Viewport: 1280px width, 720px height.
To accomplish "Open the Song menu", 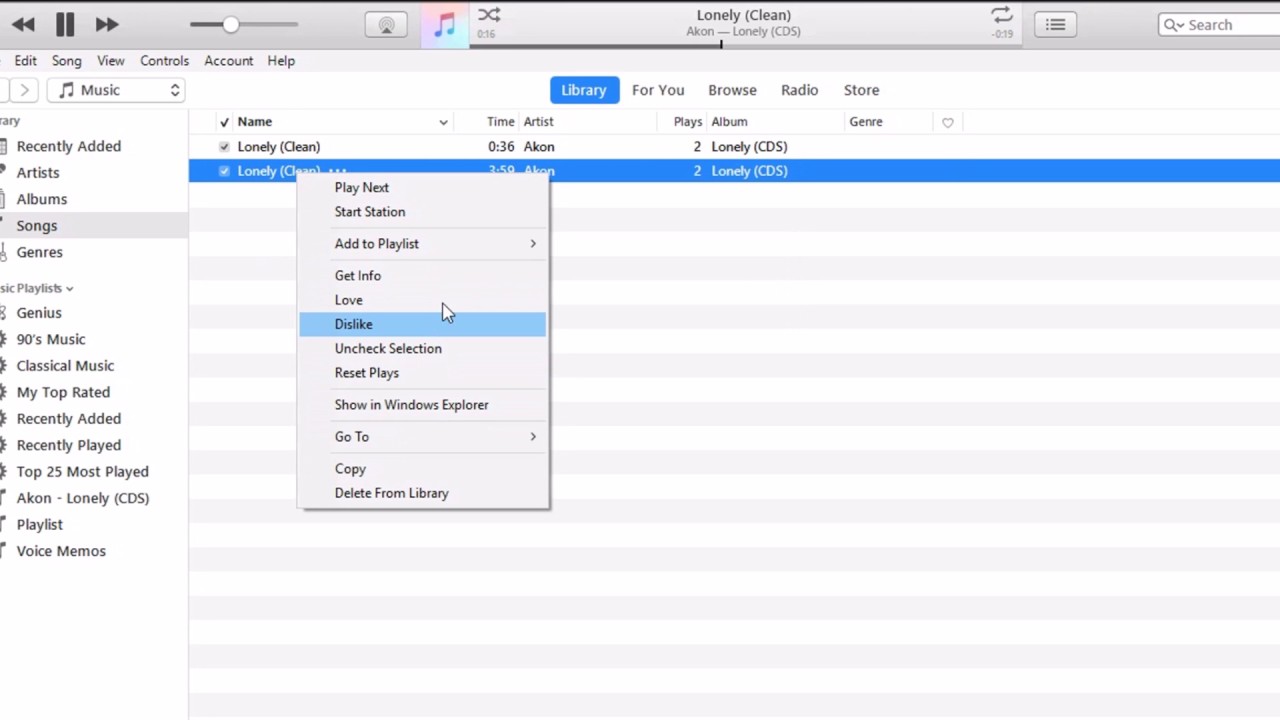I will pyautogui.click(x=67, y=61).
